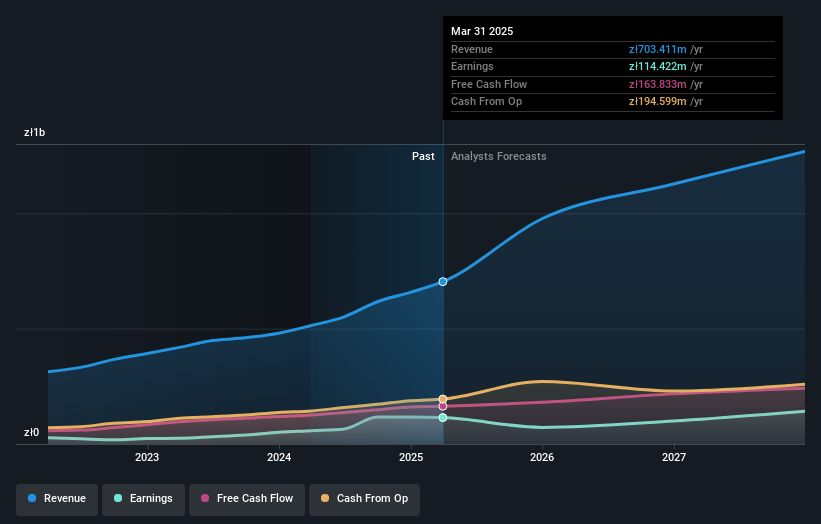Toggle the Revenue legend button
Viewport: 821px width, 524px height.
(x=57, y=499)
